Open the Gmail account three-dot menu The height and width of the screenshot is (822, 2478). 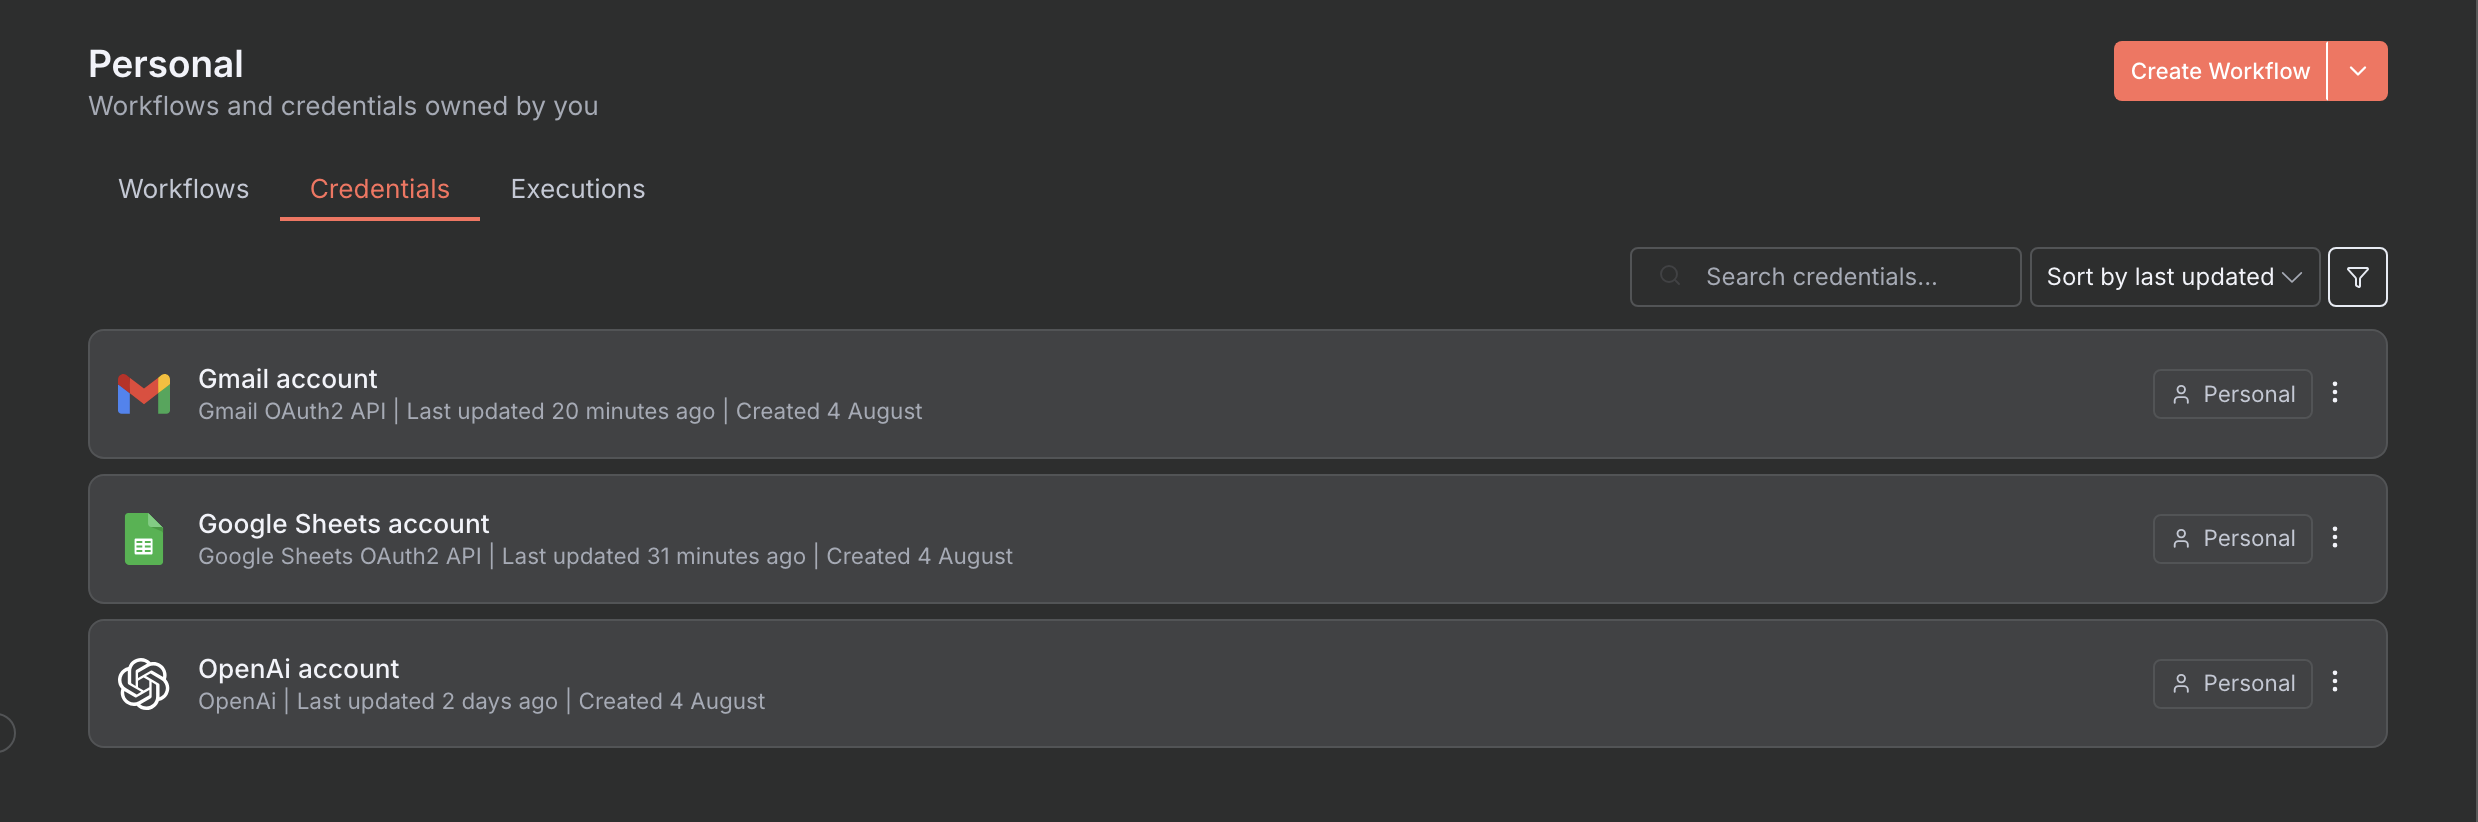[x=2335, y=393]
